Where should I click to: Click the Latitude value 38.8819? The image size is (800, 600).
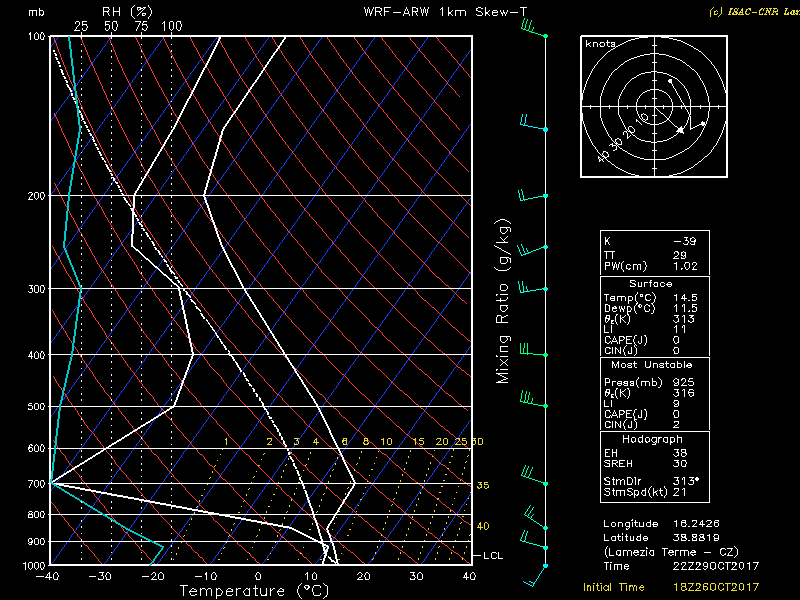click(696, 538)
